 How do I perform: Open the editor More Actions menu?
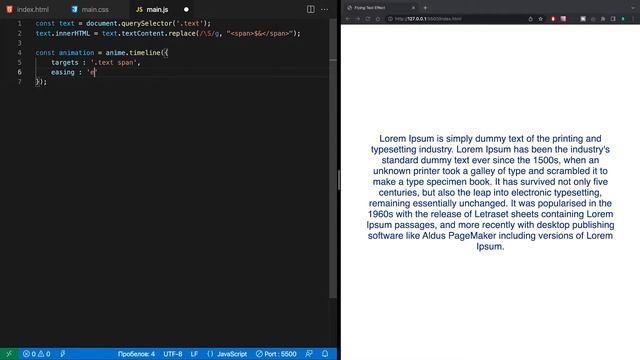(x=324, y=9)
